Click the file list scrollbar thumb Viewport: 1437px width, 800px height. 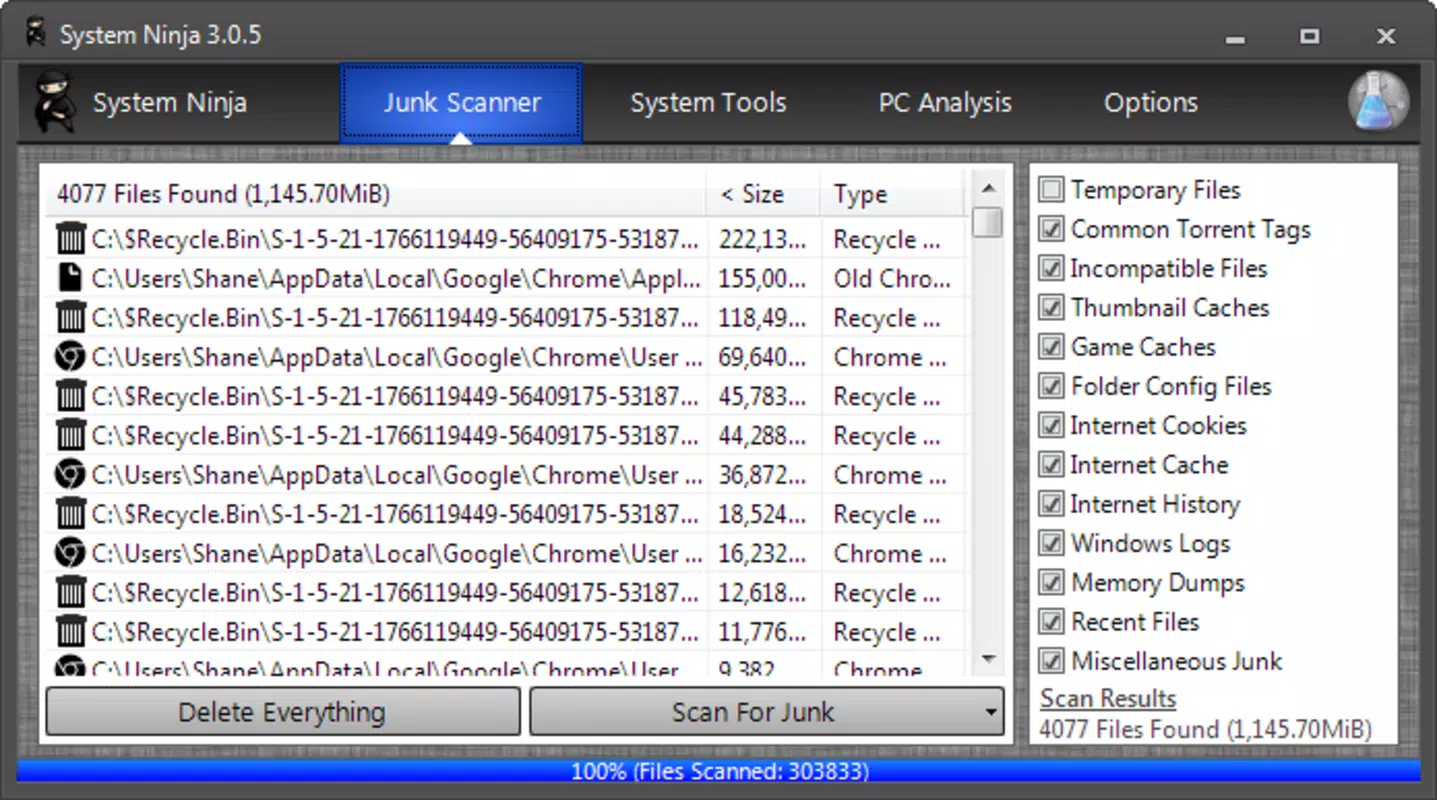(x=988, y=222)
